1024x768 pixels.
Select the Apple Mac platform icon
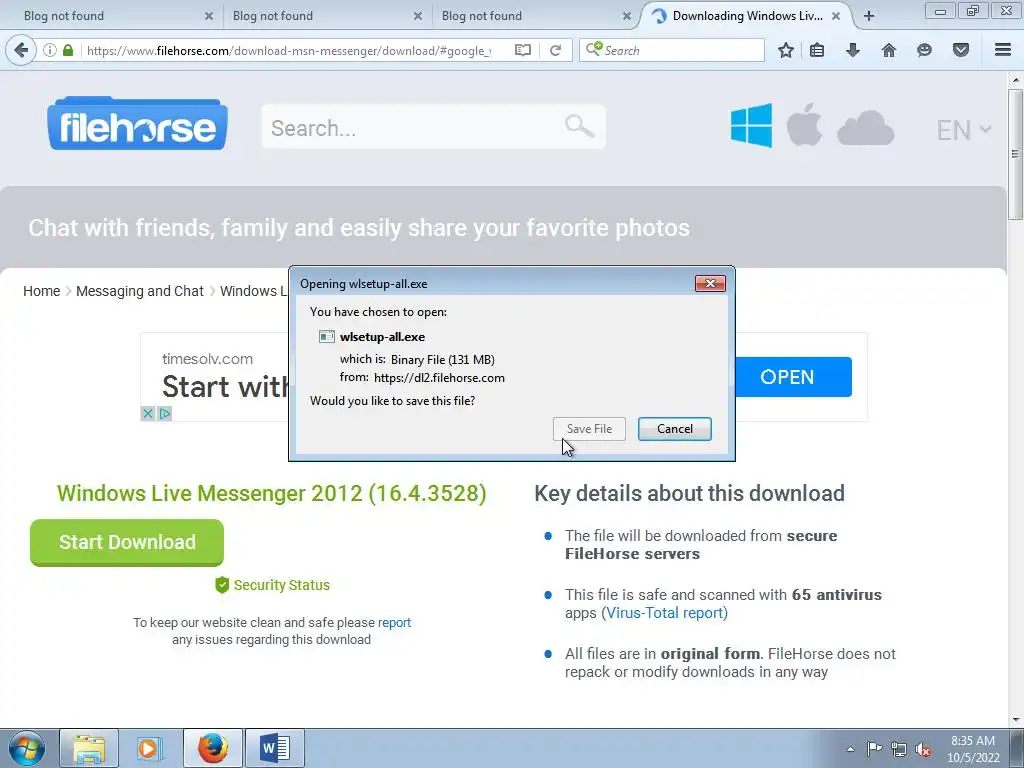tap(804, 124)
